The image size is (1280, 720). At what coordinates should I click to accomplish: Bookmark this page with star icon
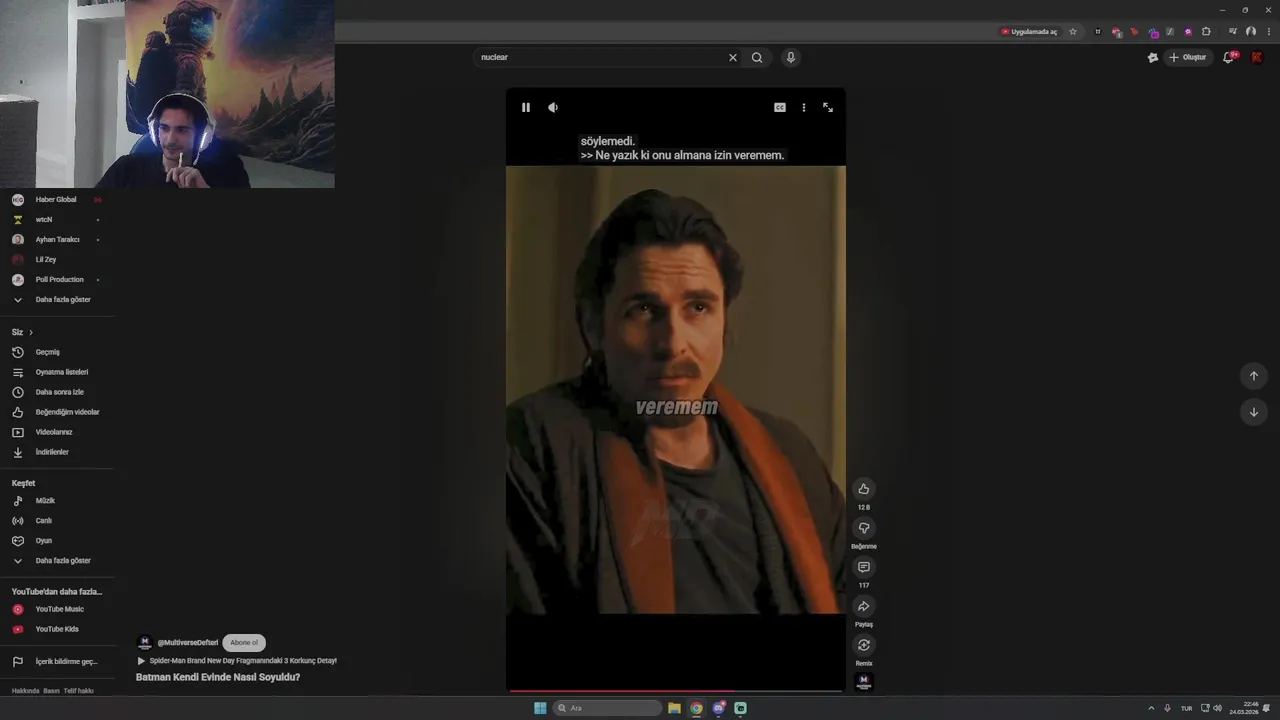click(1073, 32)
